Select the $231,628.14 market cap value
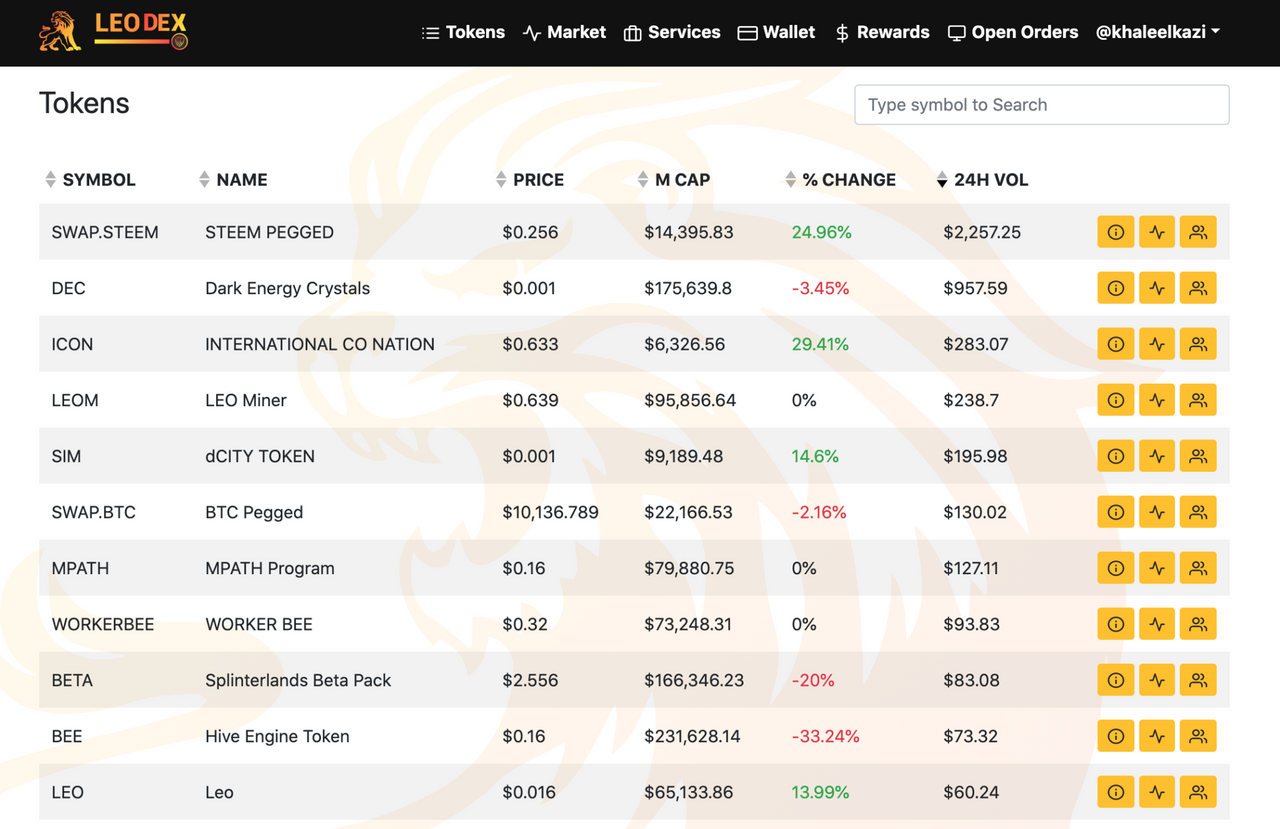 [693, 736]
